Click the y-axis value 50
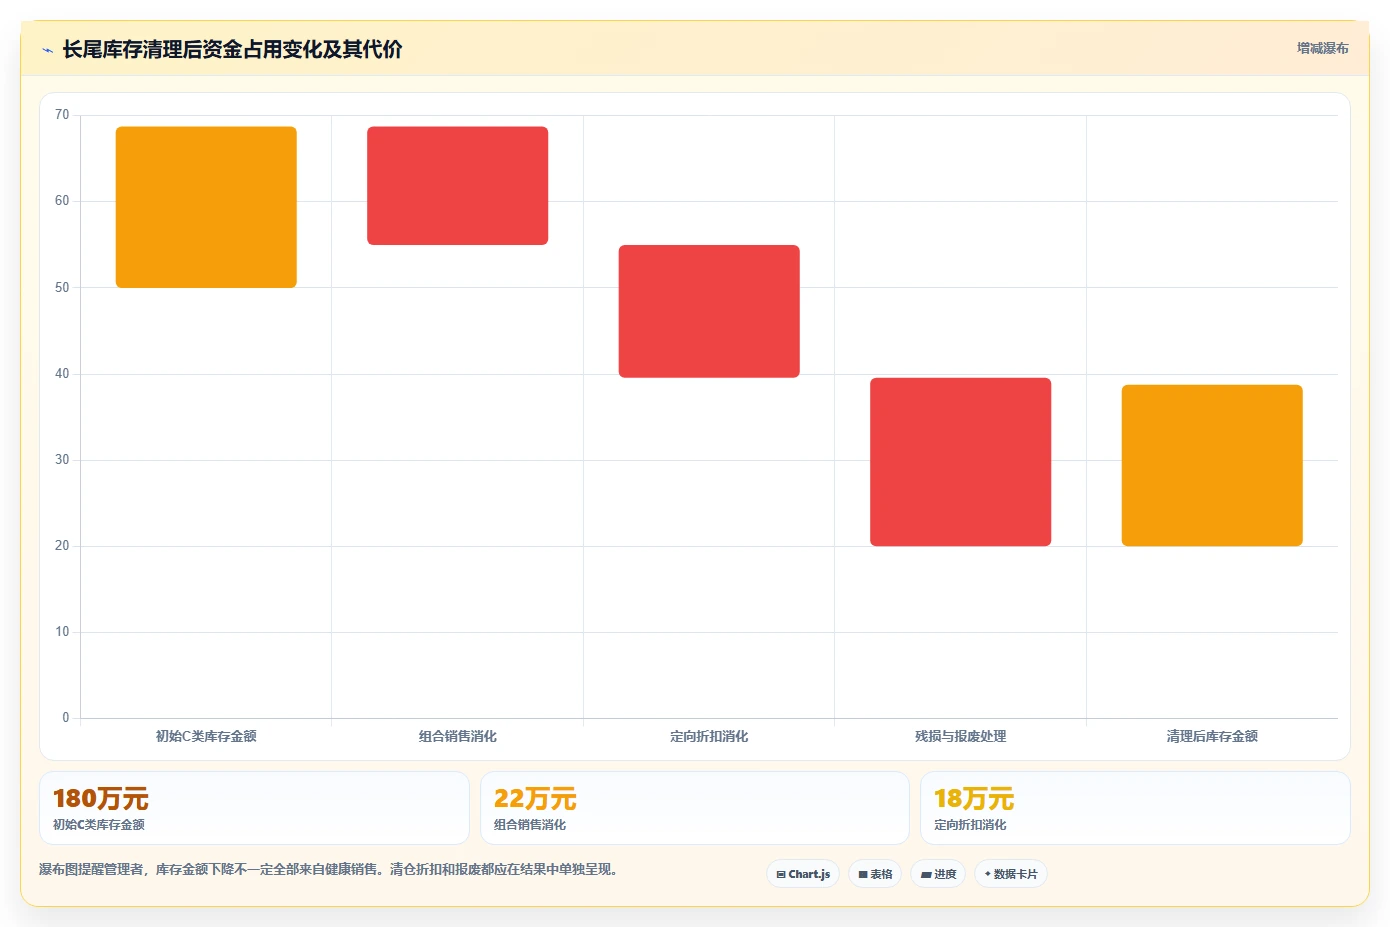Screen dimensions: 1390x927 (x=62, y=287)
